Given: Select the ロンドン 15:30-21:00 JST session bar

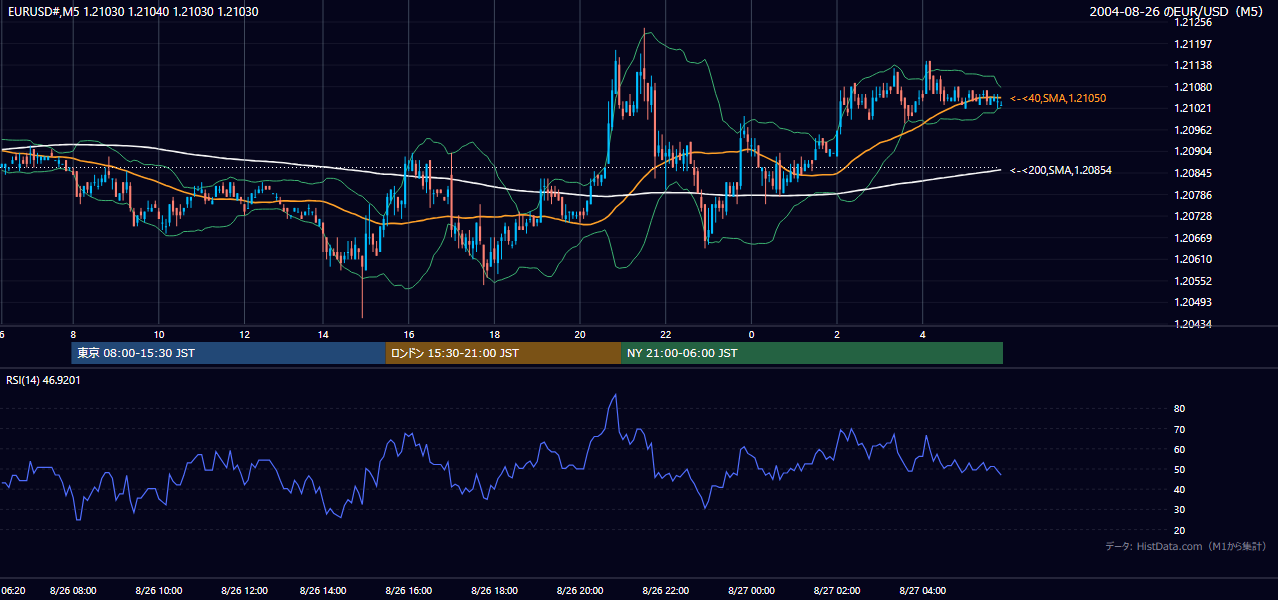Looking at the screenshot, I should click(x=503, y=353).
